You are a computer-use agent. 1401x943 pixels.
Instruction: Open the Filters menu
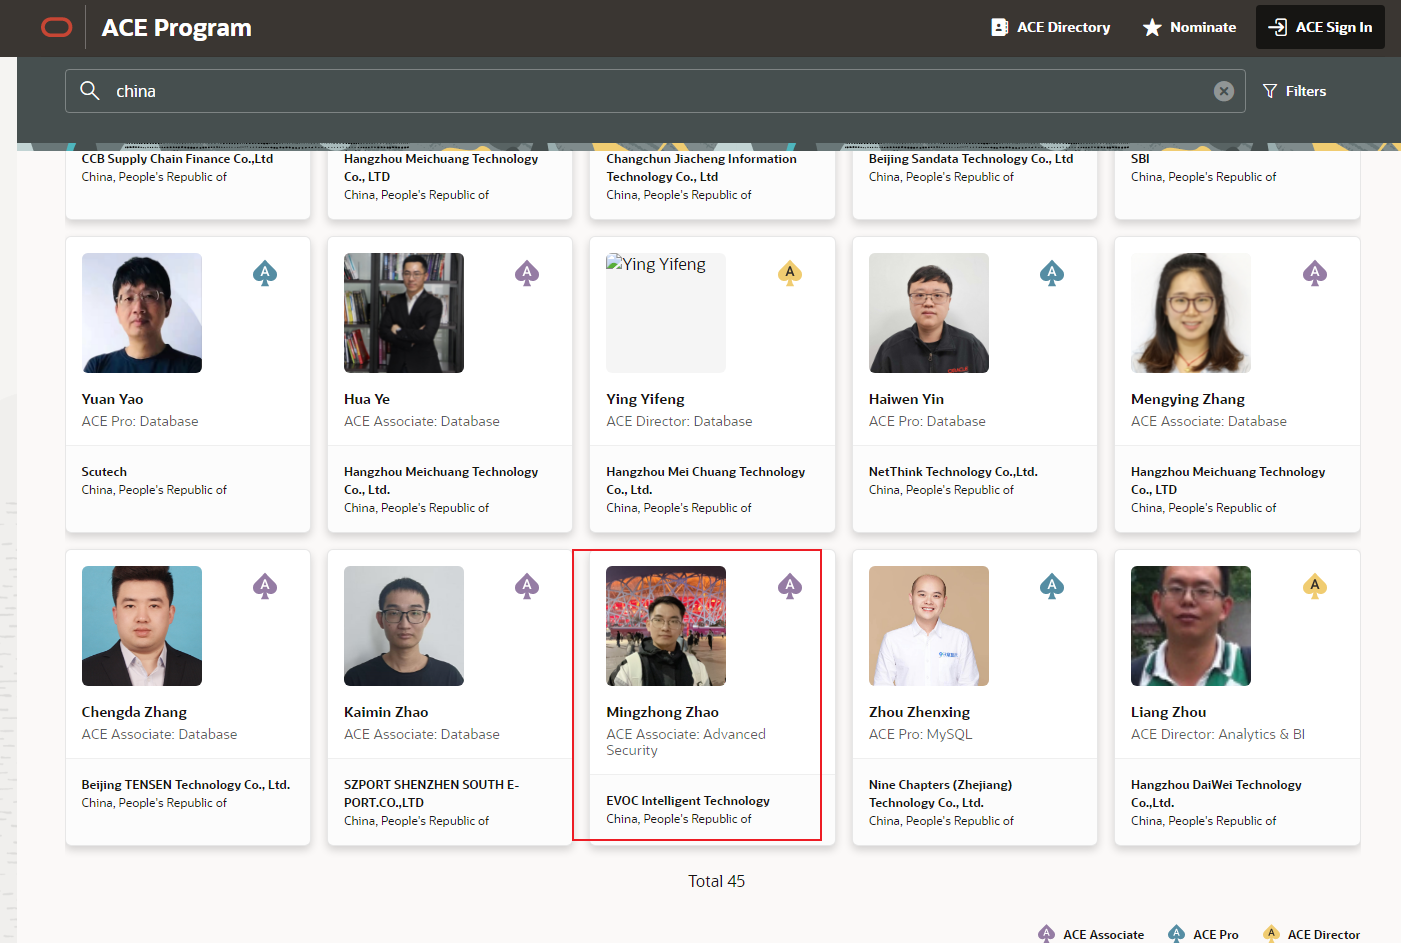coord(1294,91)
